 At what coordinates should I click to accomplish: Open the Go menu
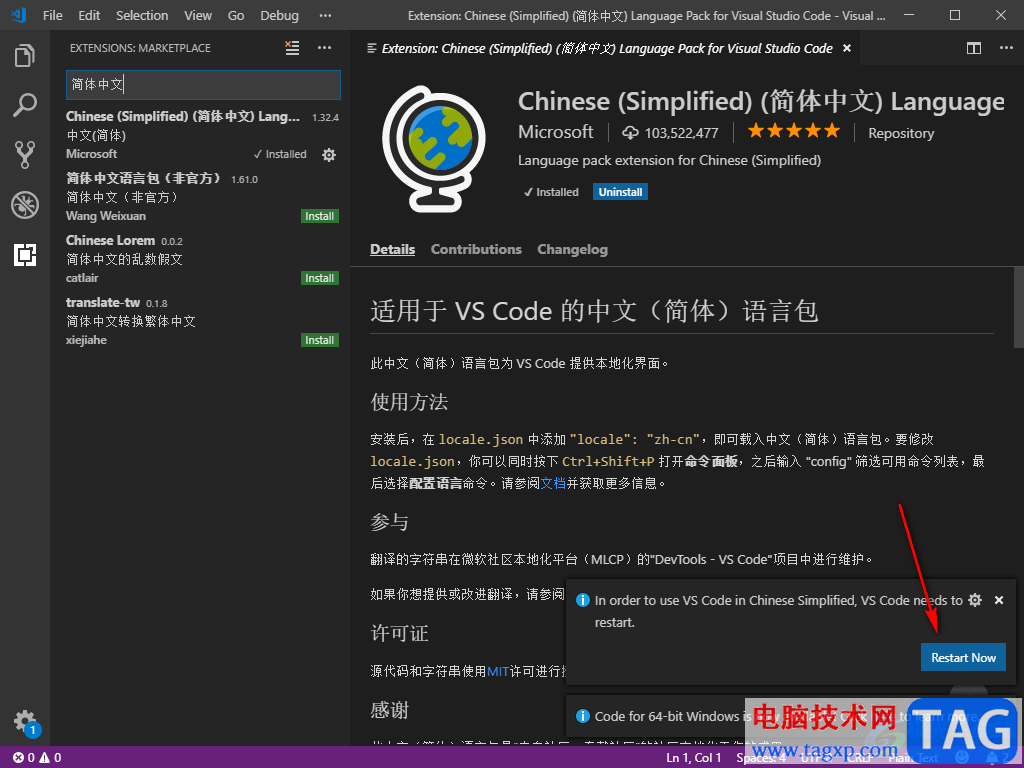236,15
